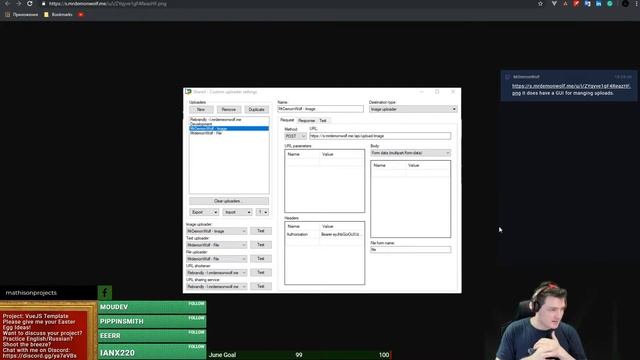Click the Body table Value column header
The image size is (640, 360).
click(x=428, y=165)
